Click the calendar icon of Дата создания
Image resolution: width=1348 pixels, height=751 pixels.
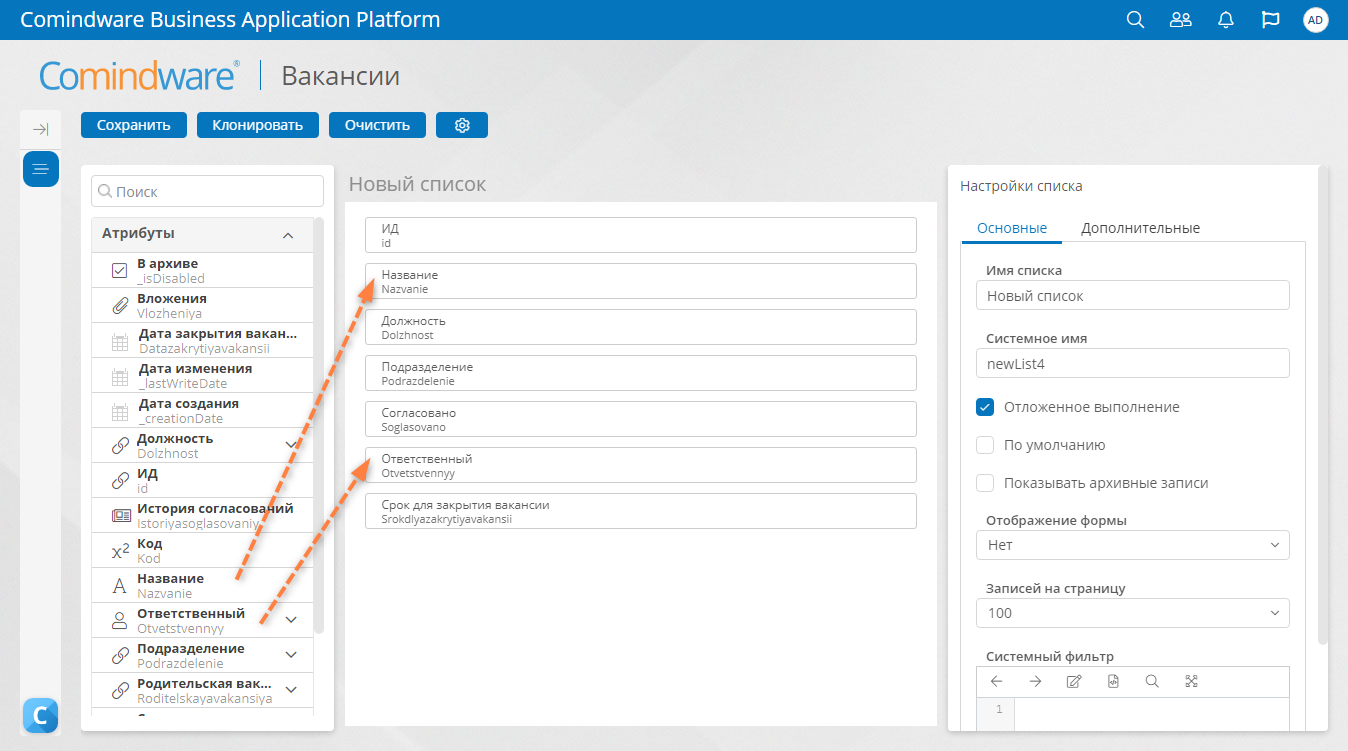(119, 412)
